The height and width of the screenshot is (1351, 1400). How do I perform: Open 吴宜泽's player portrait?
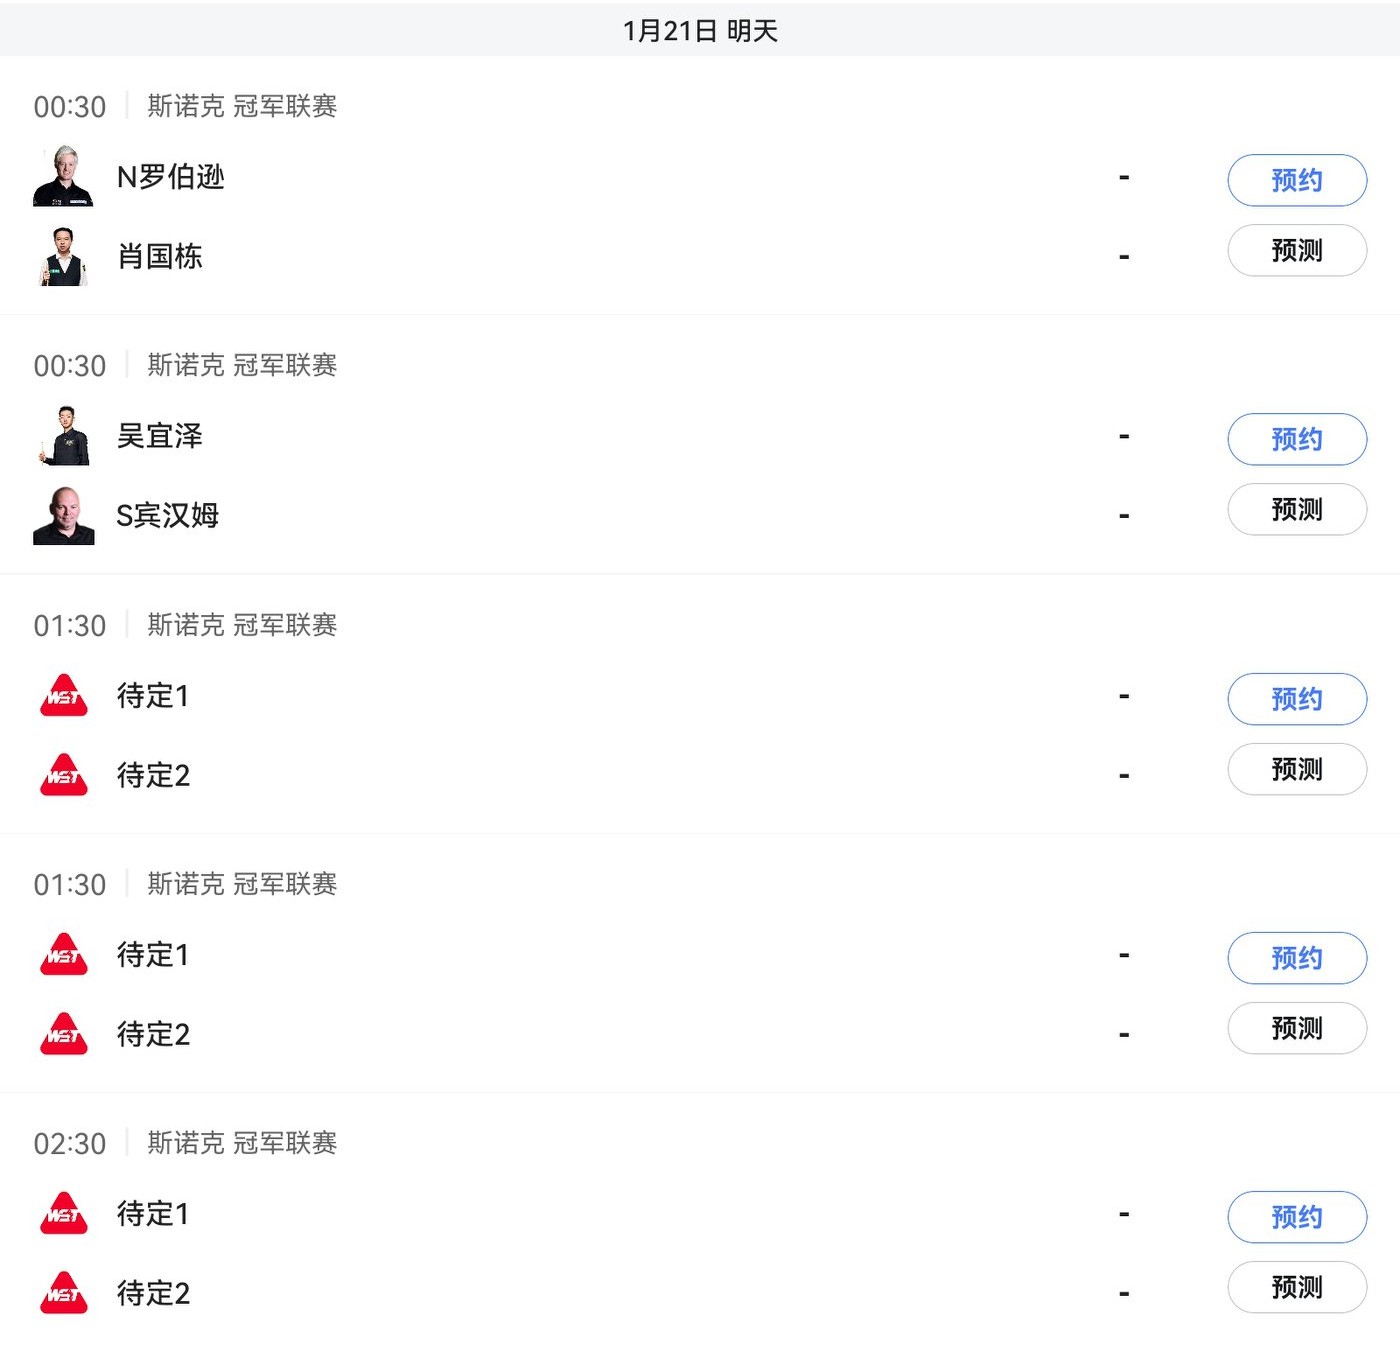63,436
